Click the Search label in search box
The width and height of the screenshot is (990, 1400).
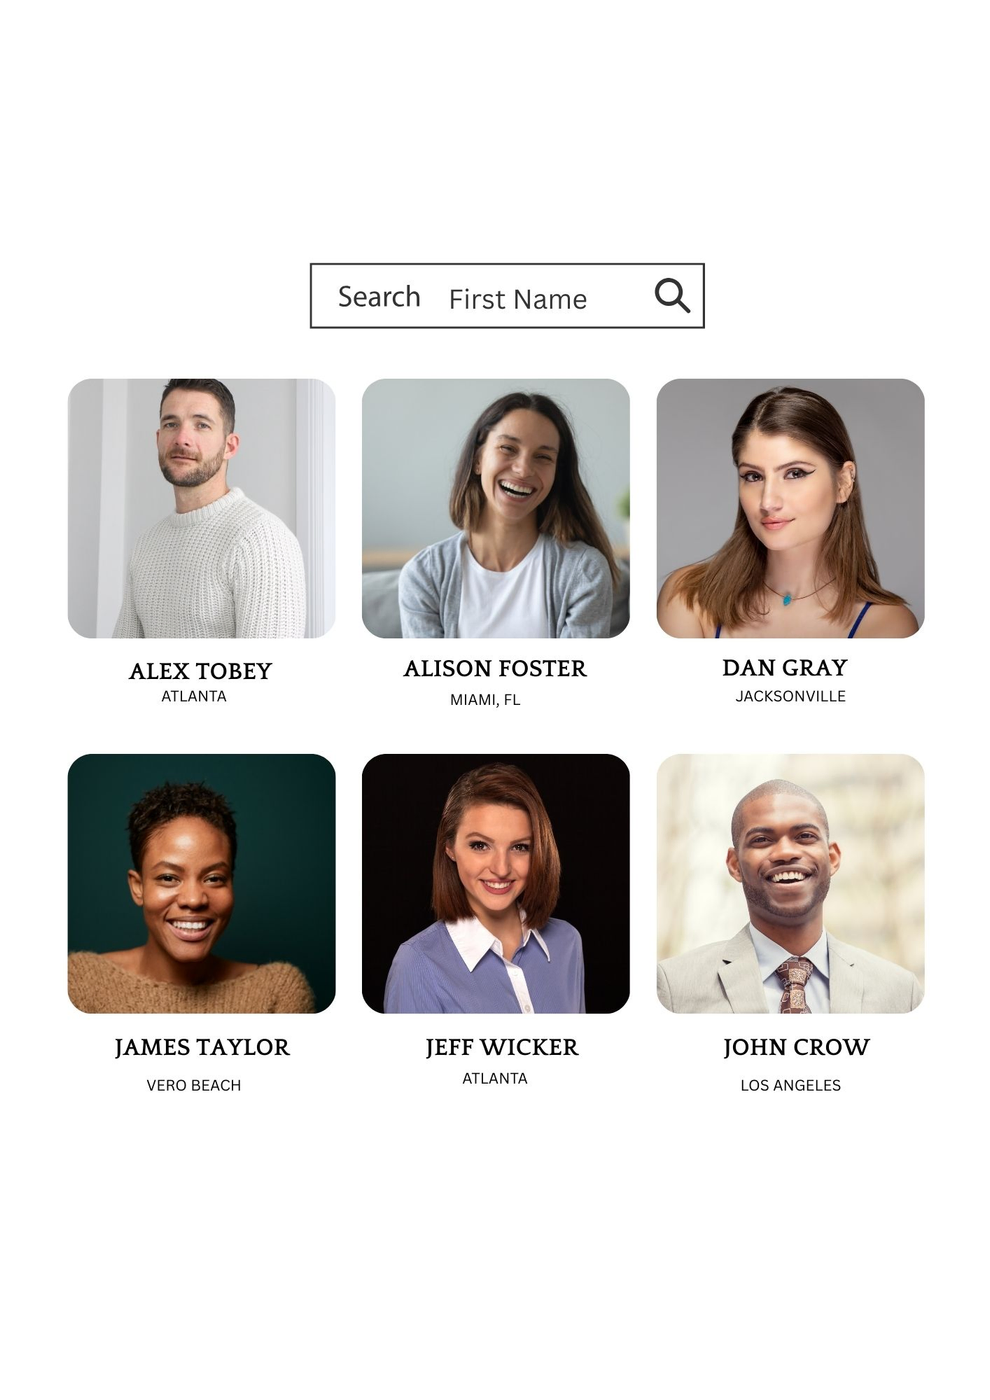379,297
